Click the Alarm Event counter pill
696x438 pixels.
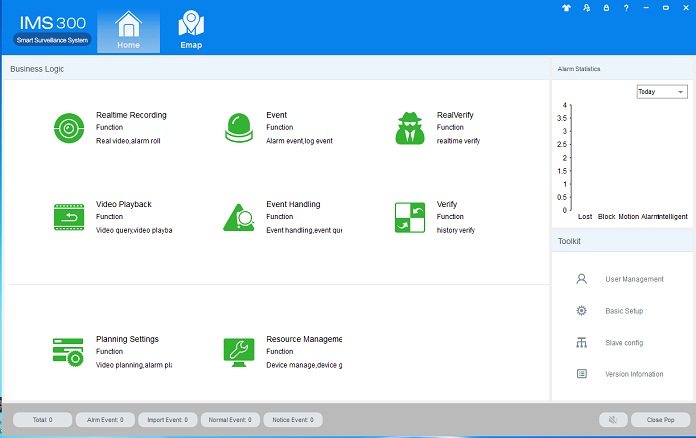(x=105, y=420)
